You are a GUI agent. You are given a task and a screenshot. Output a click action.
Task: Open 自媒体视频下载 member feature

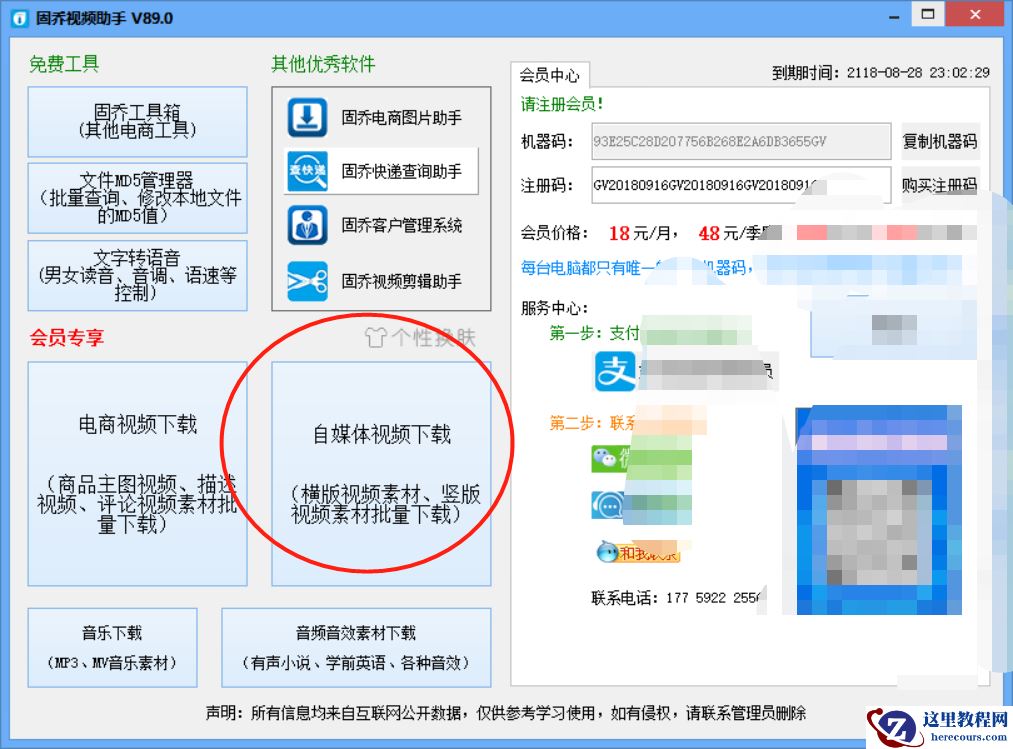point(381,474)
